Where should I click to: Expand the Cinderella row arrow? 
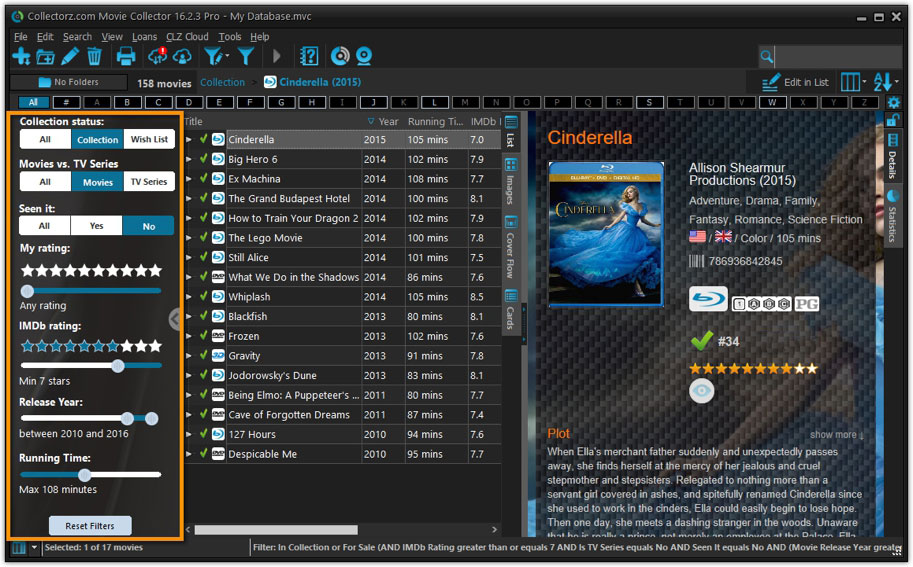(x=189, y=140)
